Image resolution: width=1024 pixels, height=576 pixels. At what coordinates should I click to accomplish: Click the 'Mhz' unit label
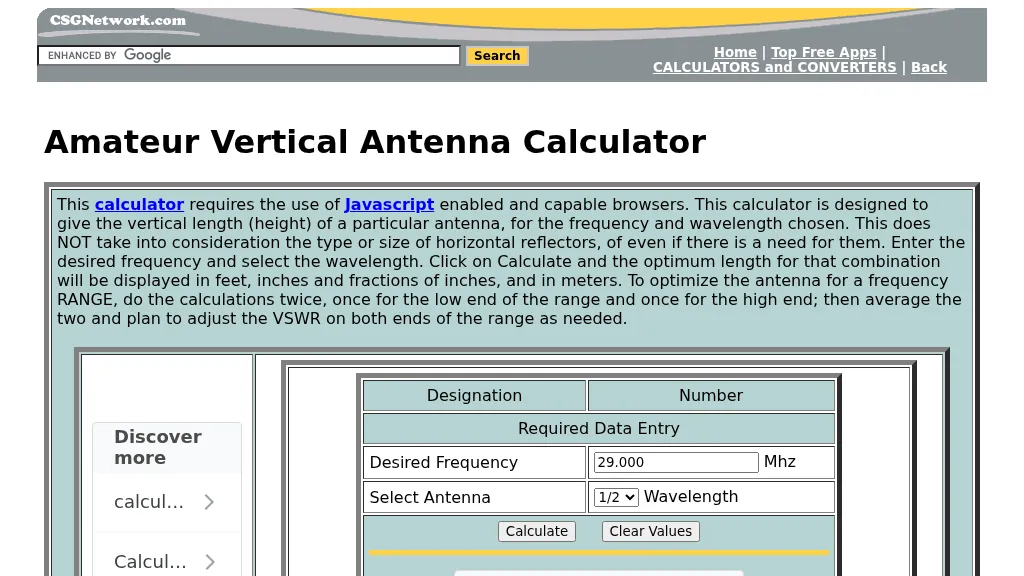(x=780, y=462)
